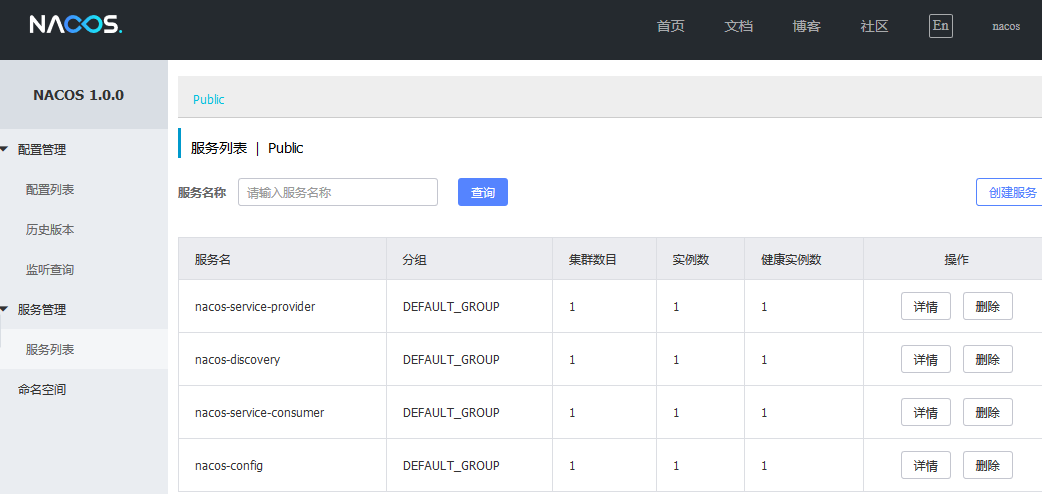Click 删除 for nacos-config
Screen dimensions: 1042x494
pos(988,465)
